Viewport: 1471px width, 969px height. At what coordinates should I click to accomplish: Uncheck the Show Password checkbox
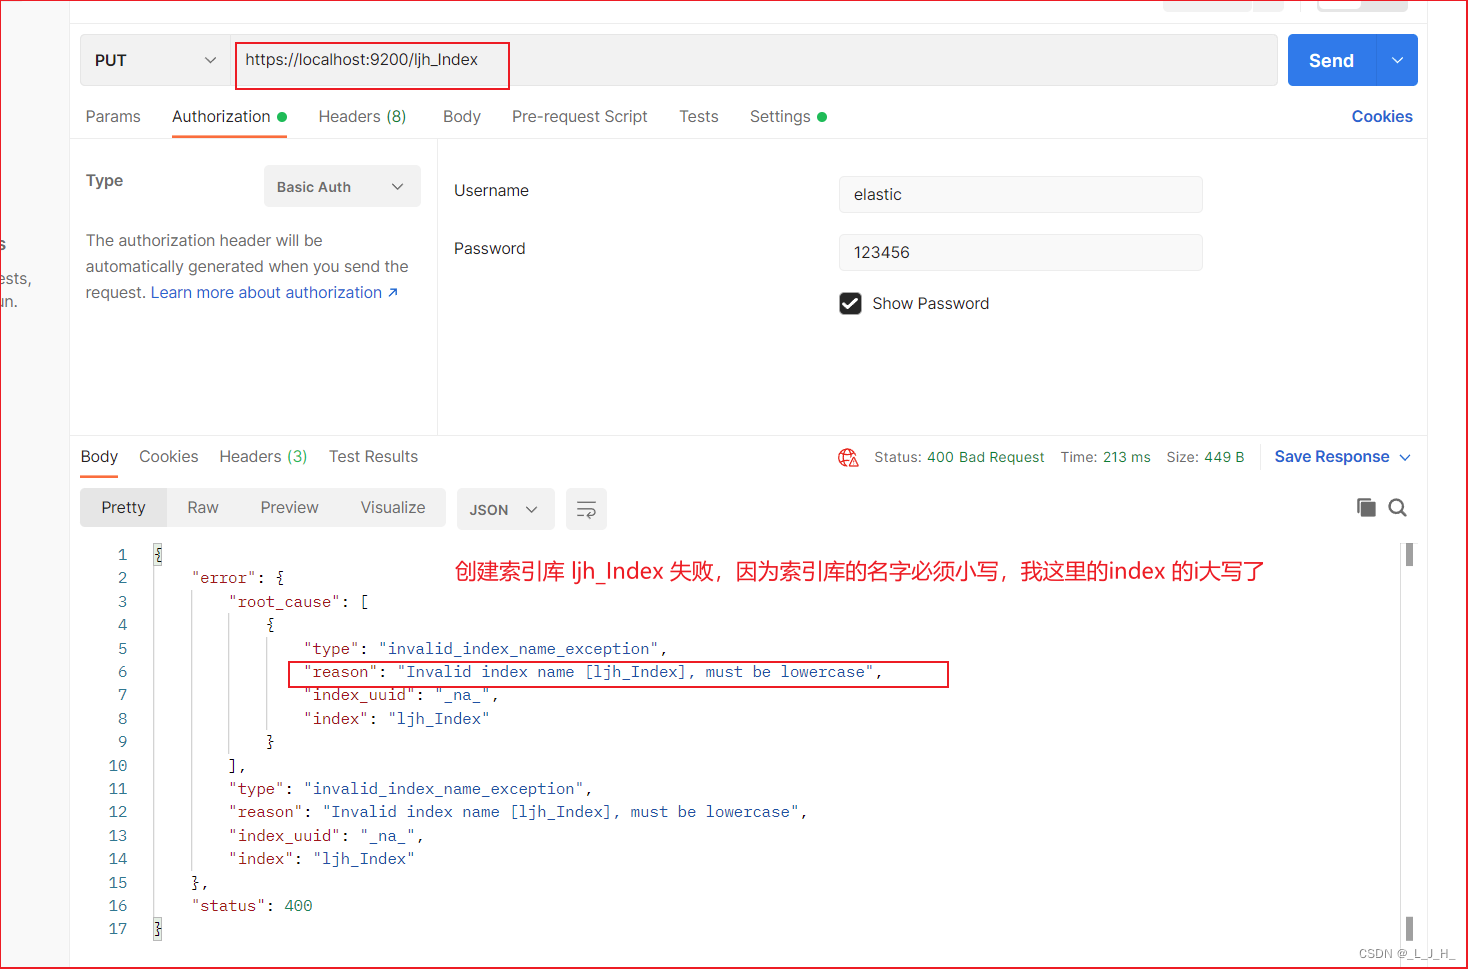(x=850, y=303)
